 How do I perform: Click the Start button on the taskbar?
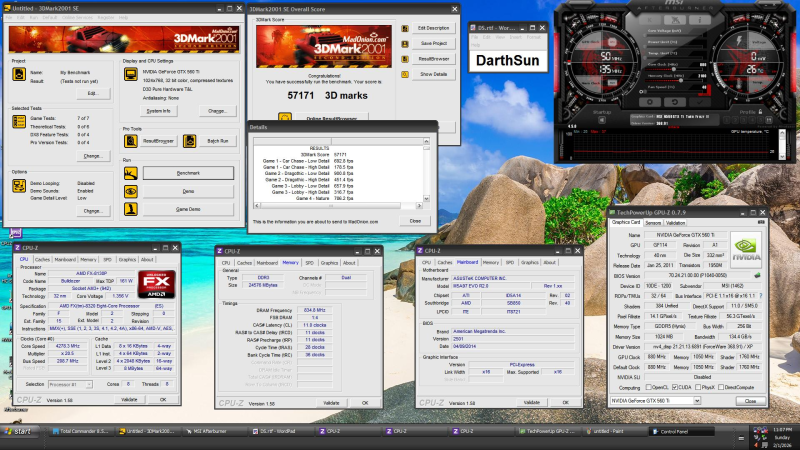18,431
